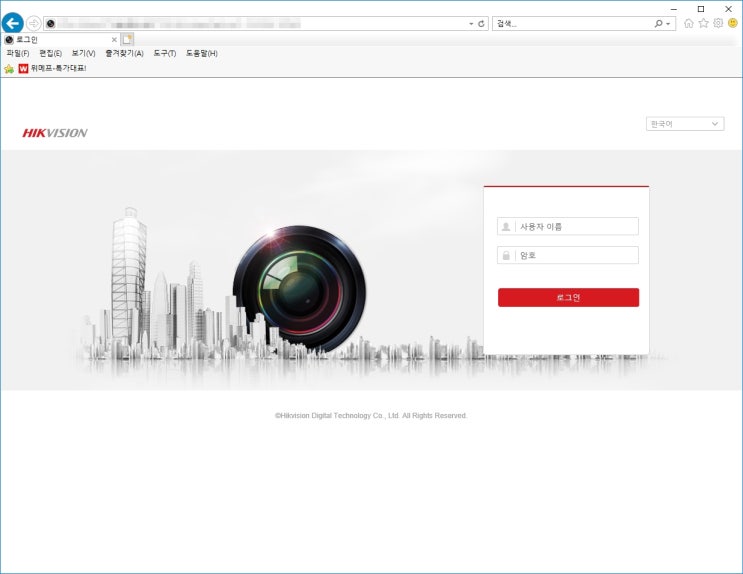
Task: Maximize the browser window
Action: (x=701, y=9)
